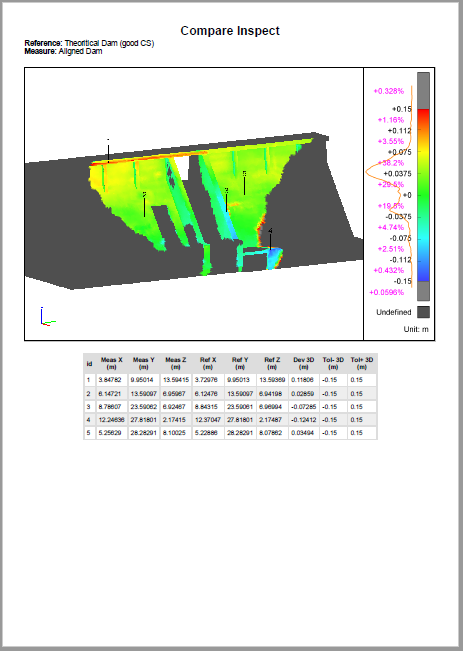Select the Meas X column header

point(111,363)
